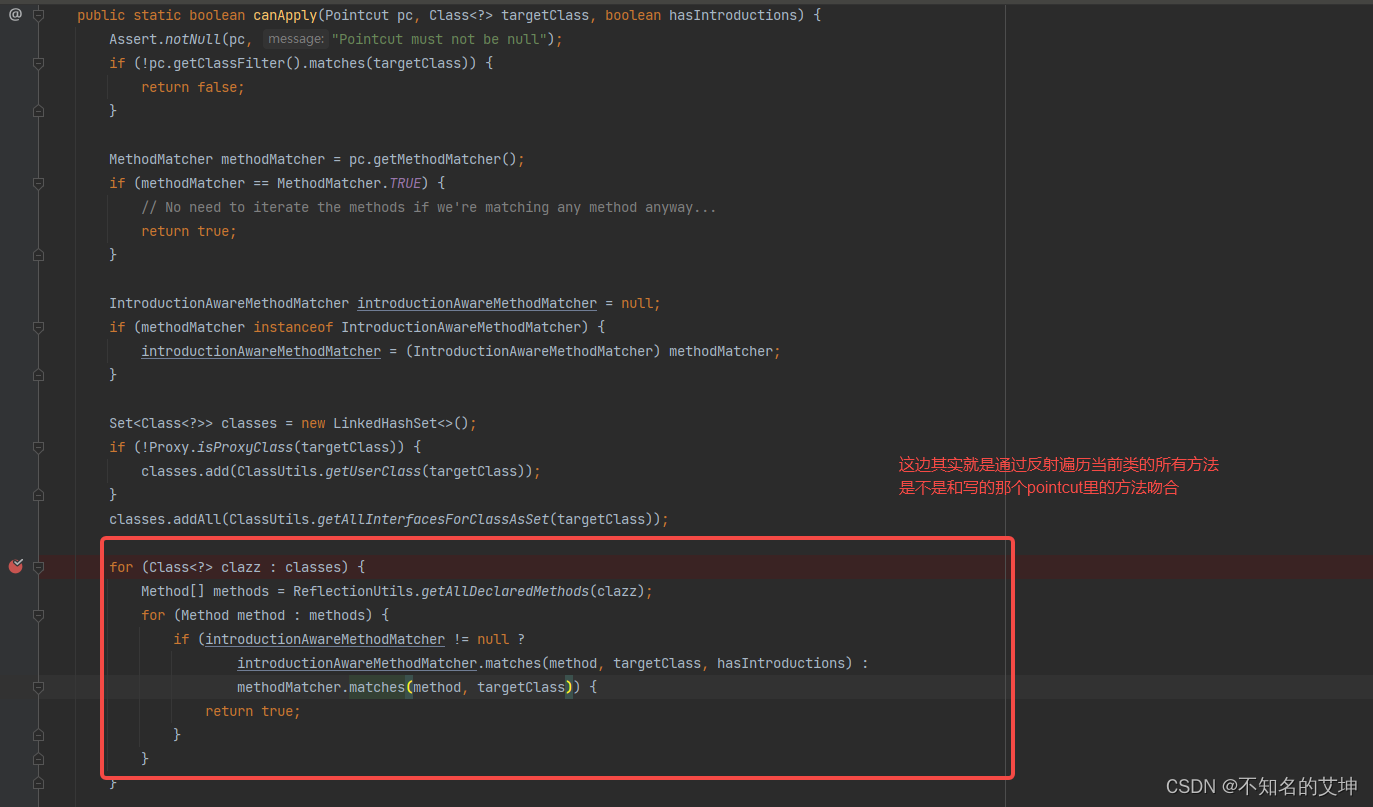Collapse the 'if (!Proxy.isProxyClass' fold marker
The height and width of the screenshot is (807, 1373).
38,447
